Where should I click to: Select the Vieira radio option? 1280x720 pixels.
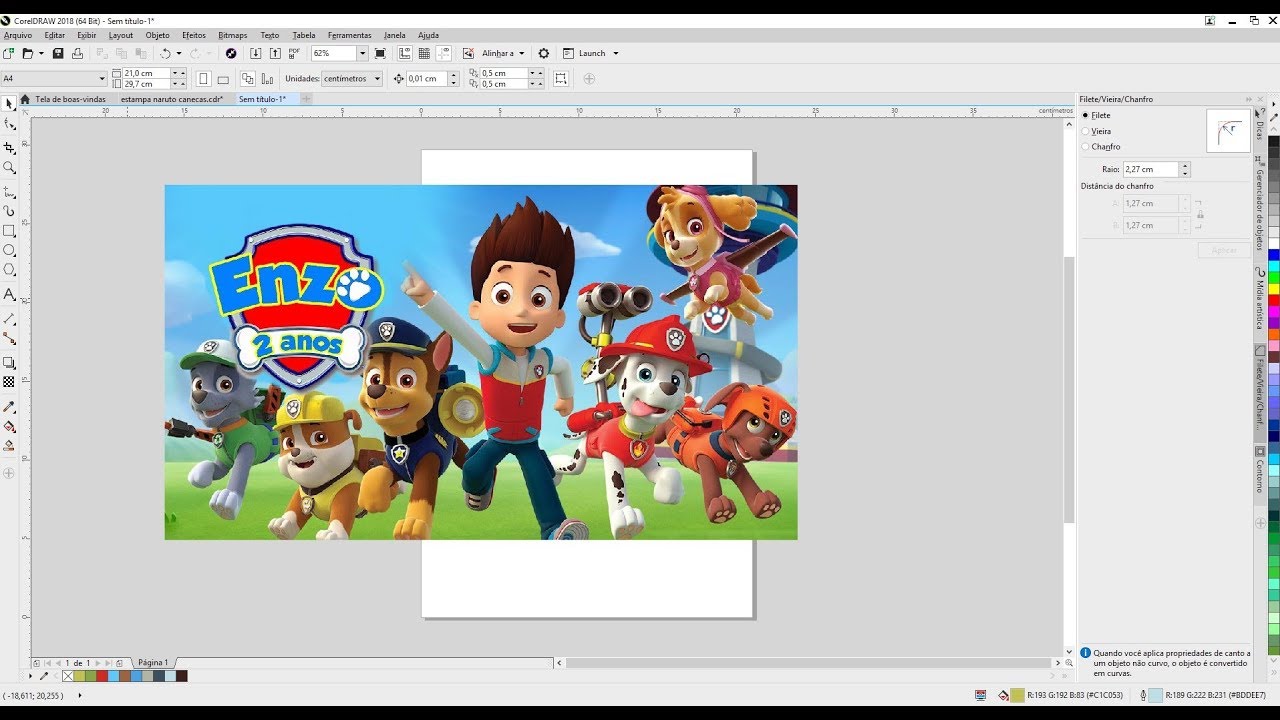pos(1085,131)
